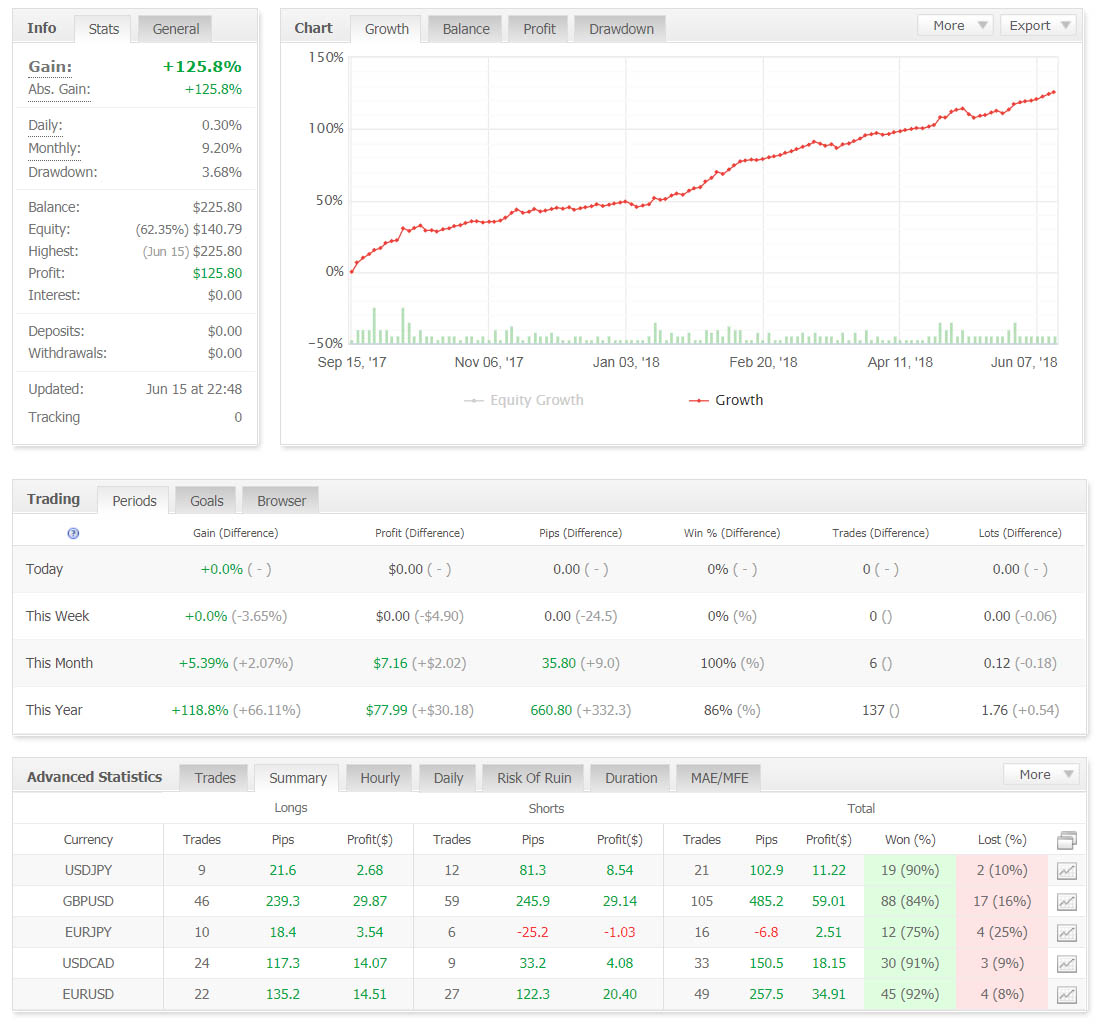
Task: Open the EURJPY row chart icon
Action: [x=1066, y=933]
